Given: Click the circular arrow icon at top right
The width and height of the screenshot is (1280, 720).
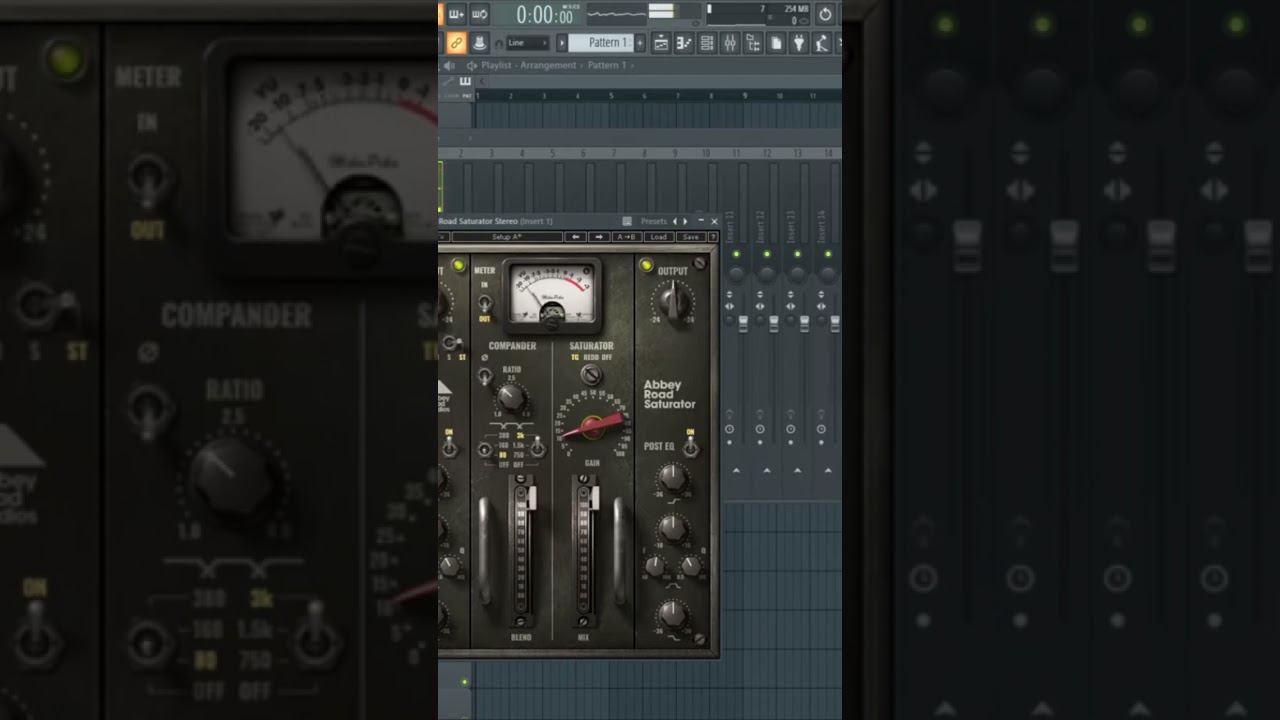Looking at the screenshot, I should 825,14.
